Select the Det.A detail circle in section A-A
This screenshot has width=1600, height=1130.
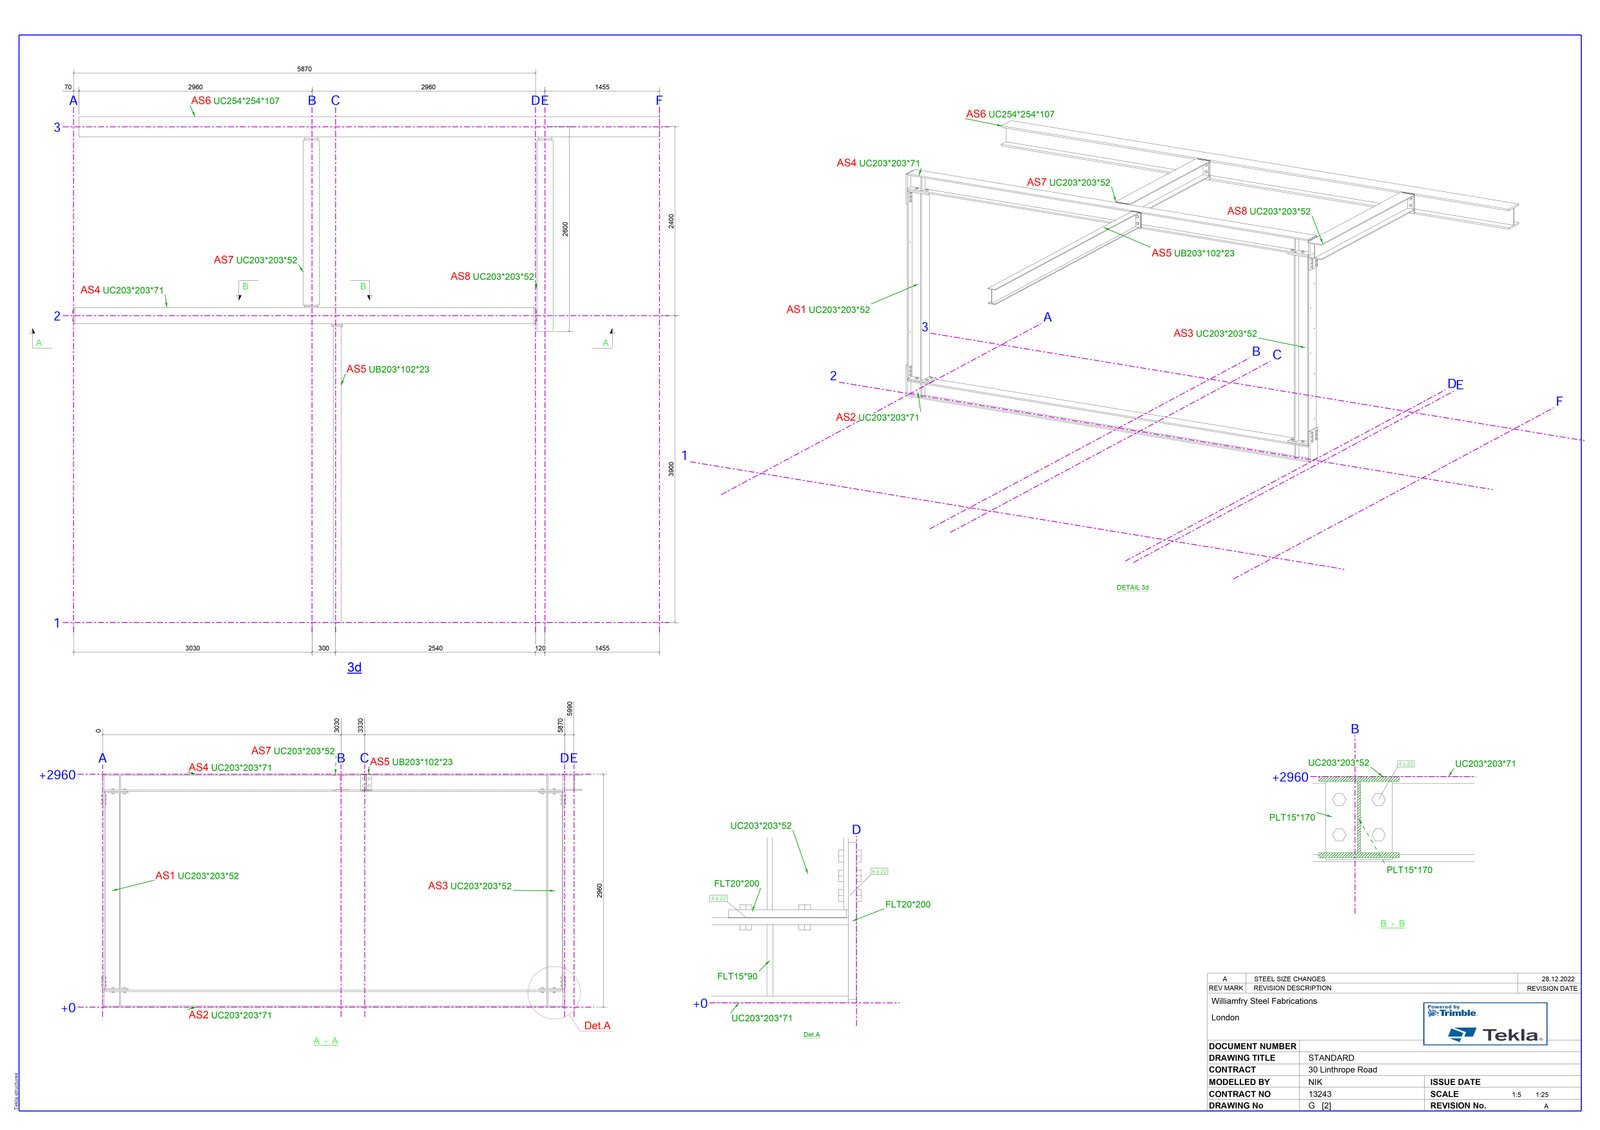tap(553, 992)
